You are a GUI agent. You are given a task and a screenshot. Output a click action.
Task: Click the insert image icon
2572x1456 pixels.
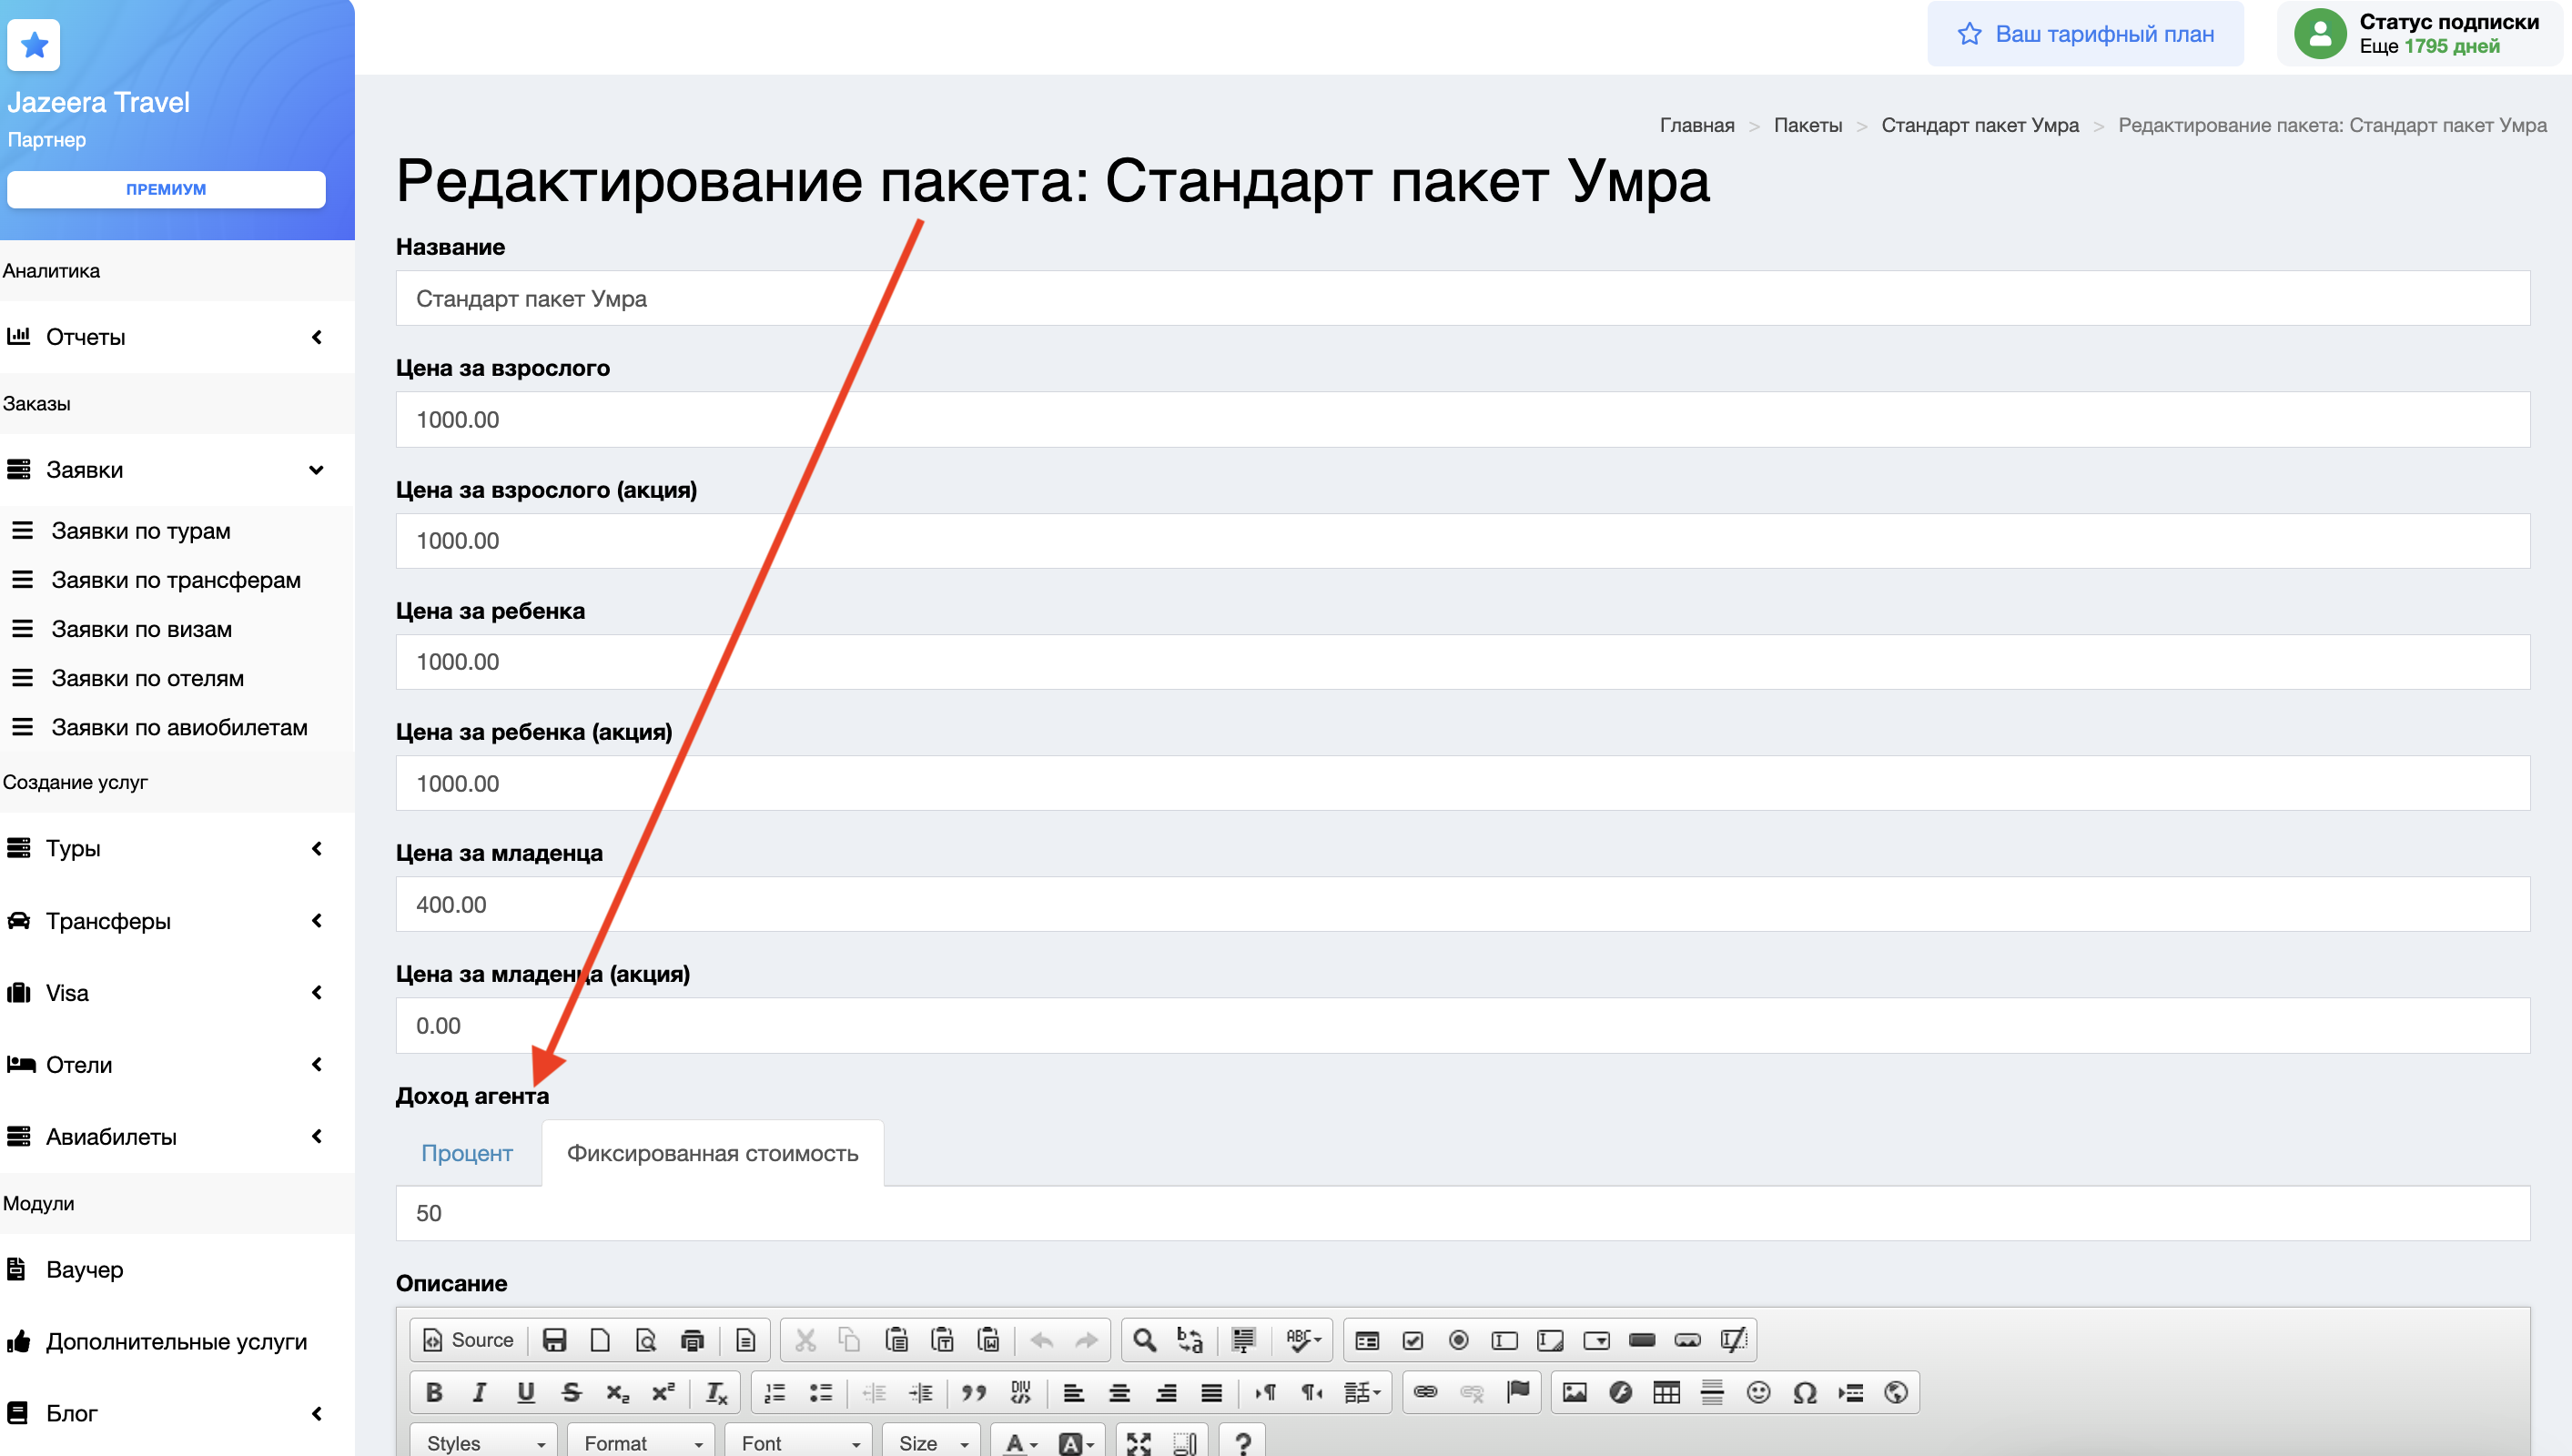(1574, 1392)
